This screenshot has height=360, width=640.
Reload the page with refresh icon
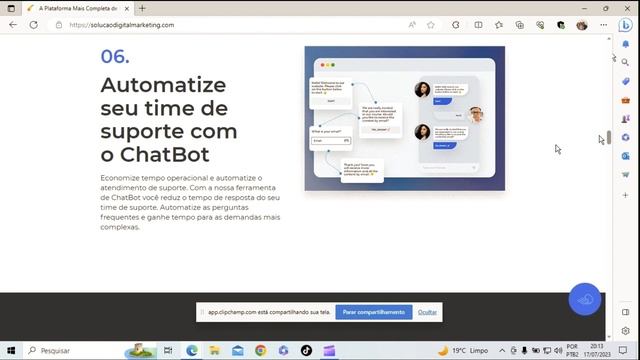pos(33,25)
